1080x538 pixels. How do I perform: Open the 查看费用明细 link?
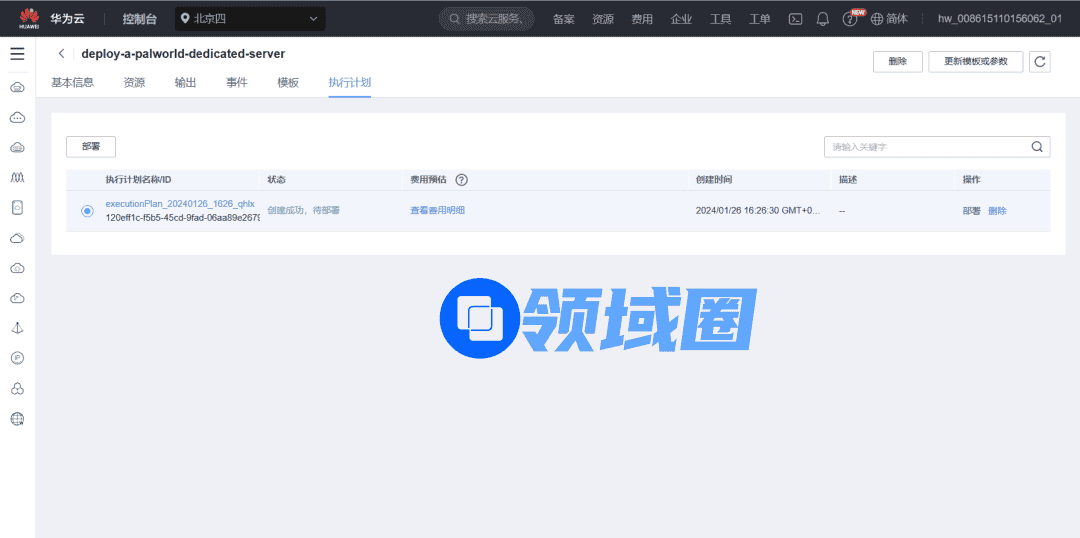tap(437, 211)
